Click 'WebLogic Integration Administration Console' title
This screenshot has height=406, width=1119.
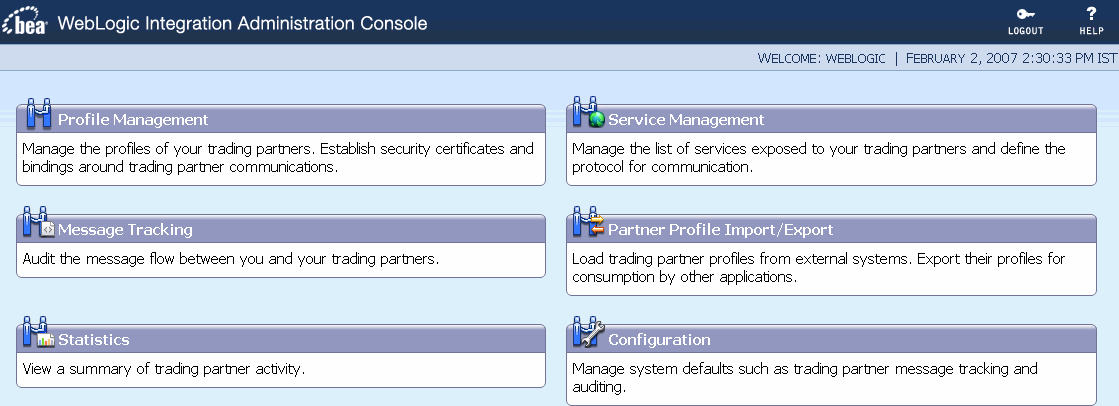(242, 23)
